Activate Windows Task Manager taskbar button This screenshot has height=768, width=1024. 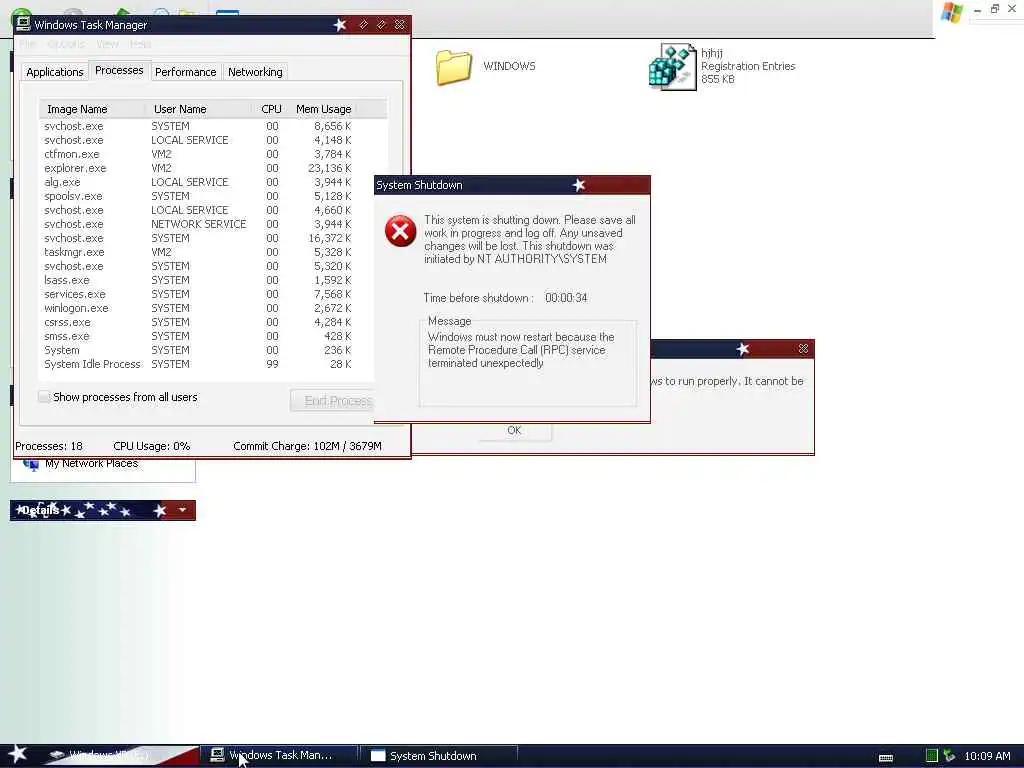[280, 756]
